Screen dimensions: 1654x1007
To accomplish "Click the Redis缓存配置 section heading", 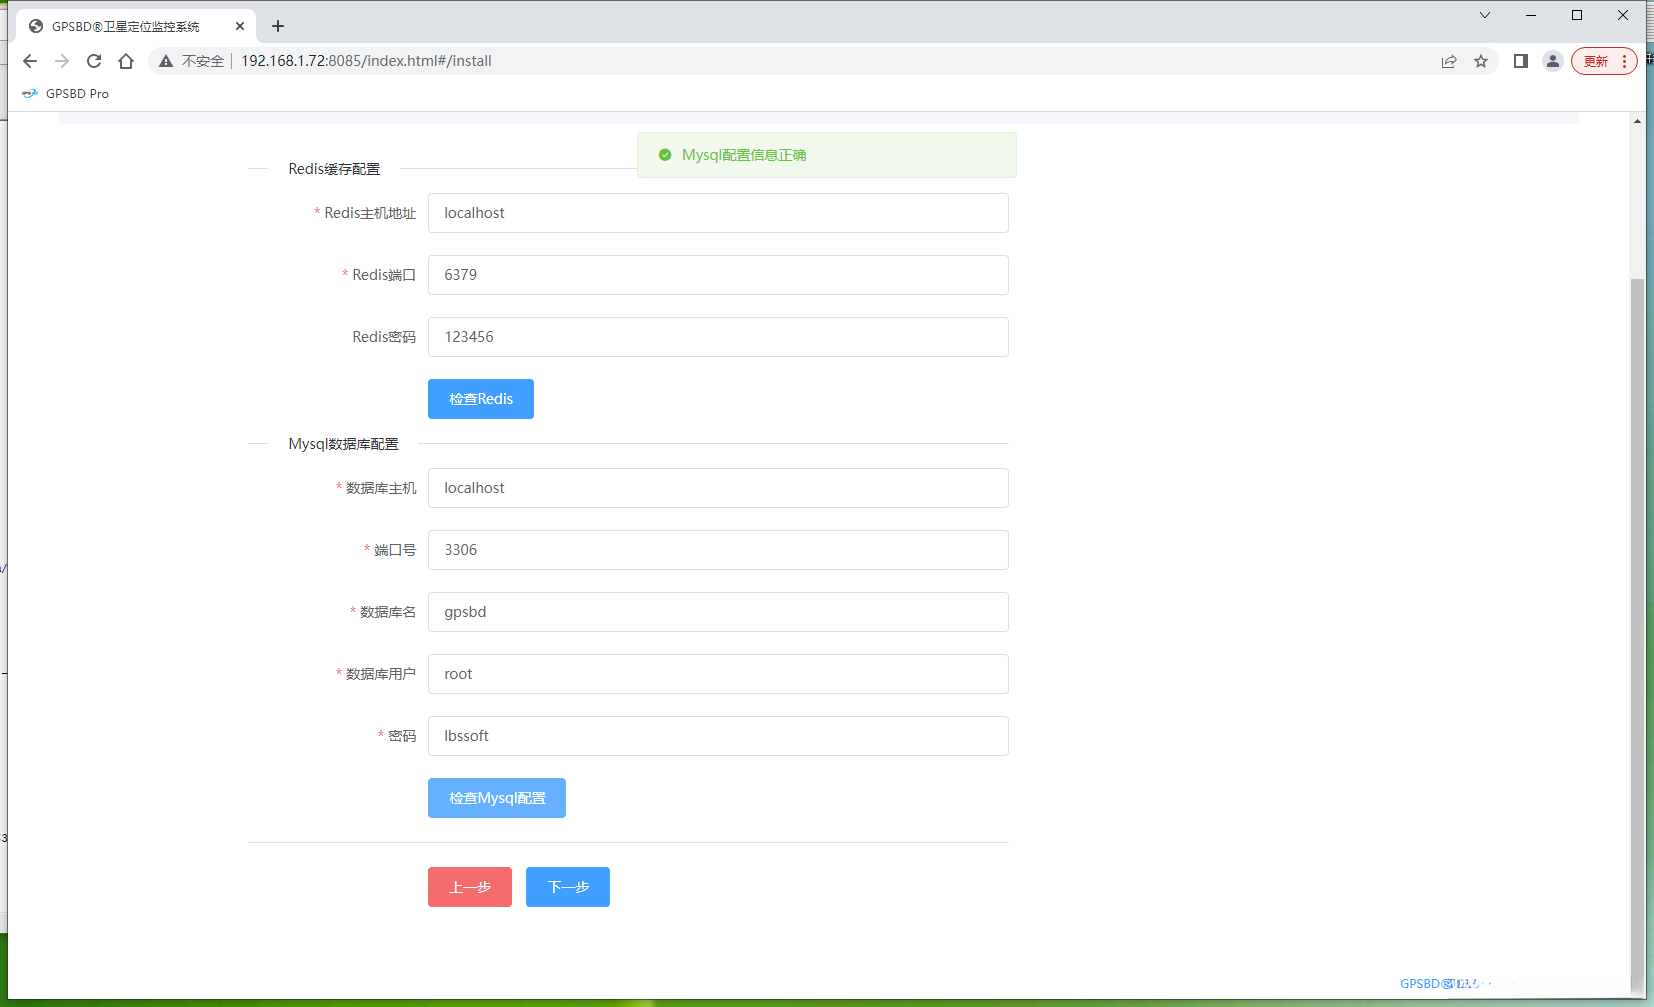I will [334, 169].
